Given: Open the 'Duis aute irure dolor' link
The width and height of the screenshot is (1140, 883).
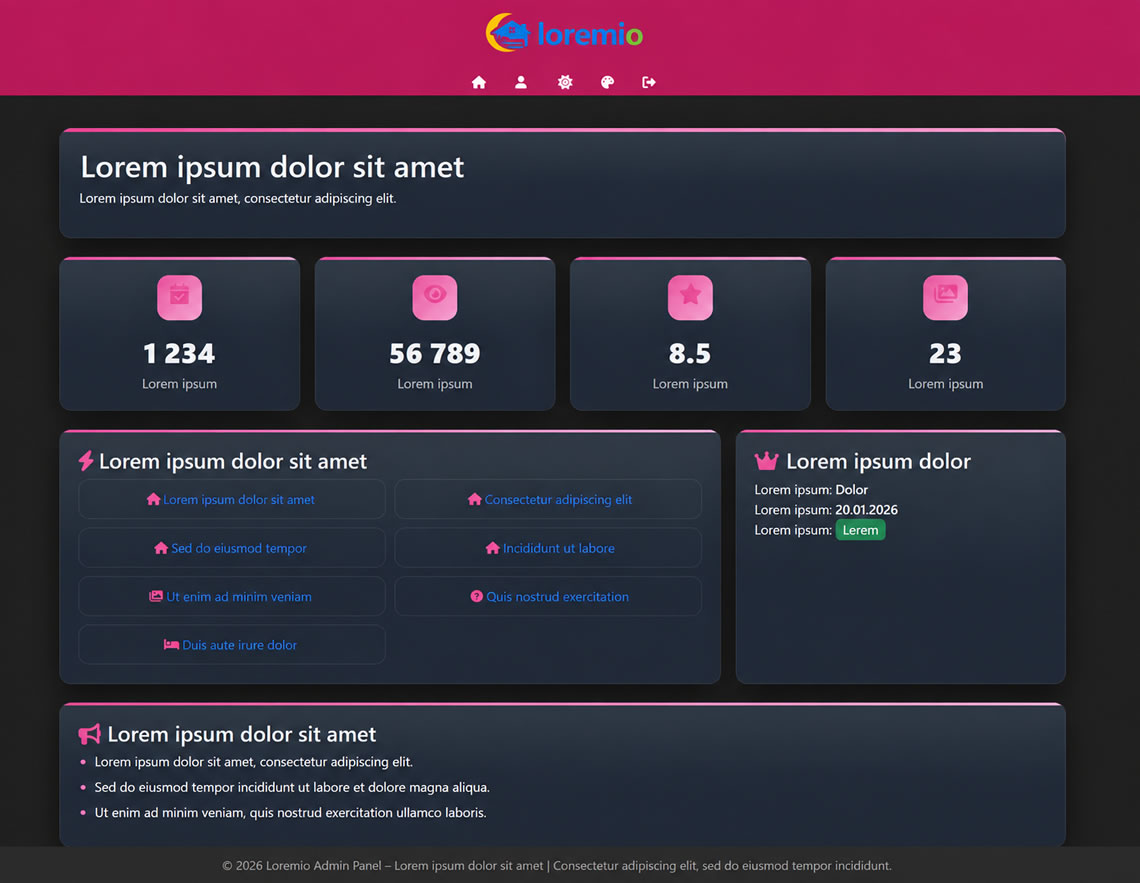Looking at the screenshot, I should pos(231,645).
